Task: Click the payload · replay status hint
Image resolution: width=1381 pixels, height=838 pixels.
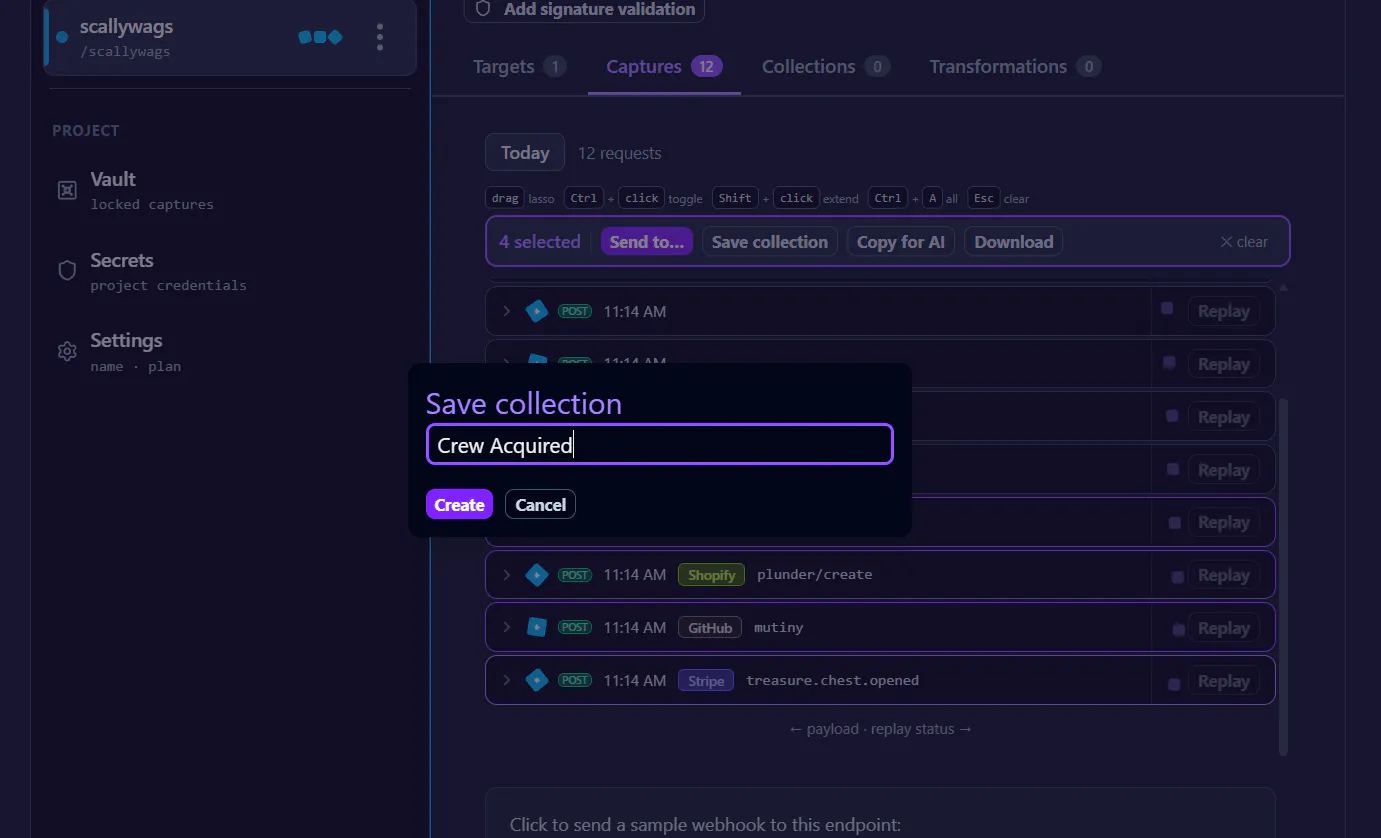Action: 880,729
